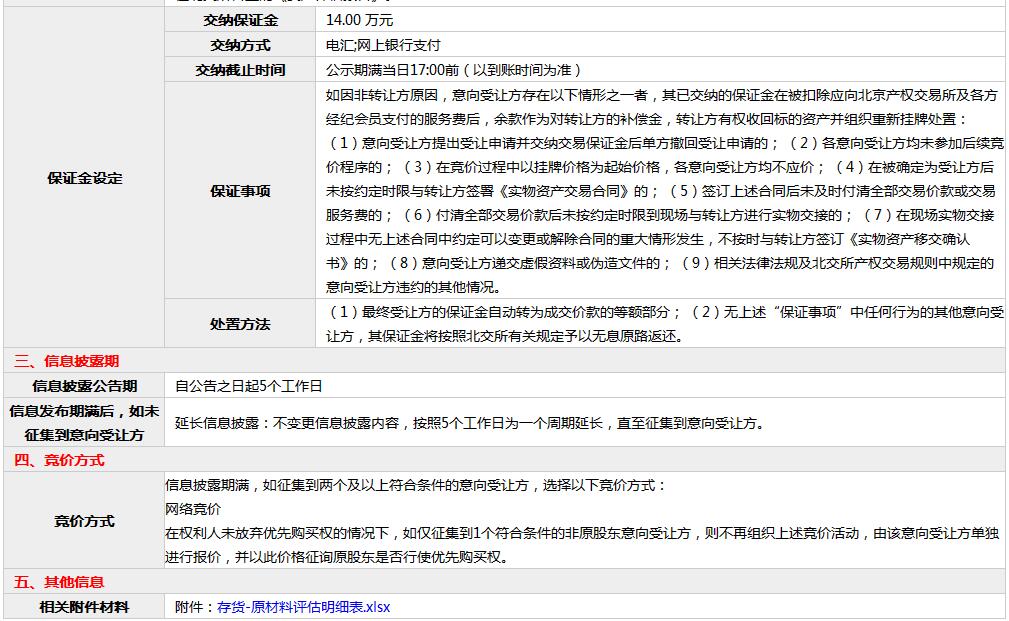Select the 交纳截止时间 label cell
Screen dimensions: 1009x621
pyautogui.click(x=240, y=70)
